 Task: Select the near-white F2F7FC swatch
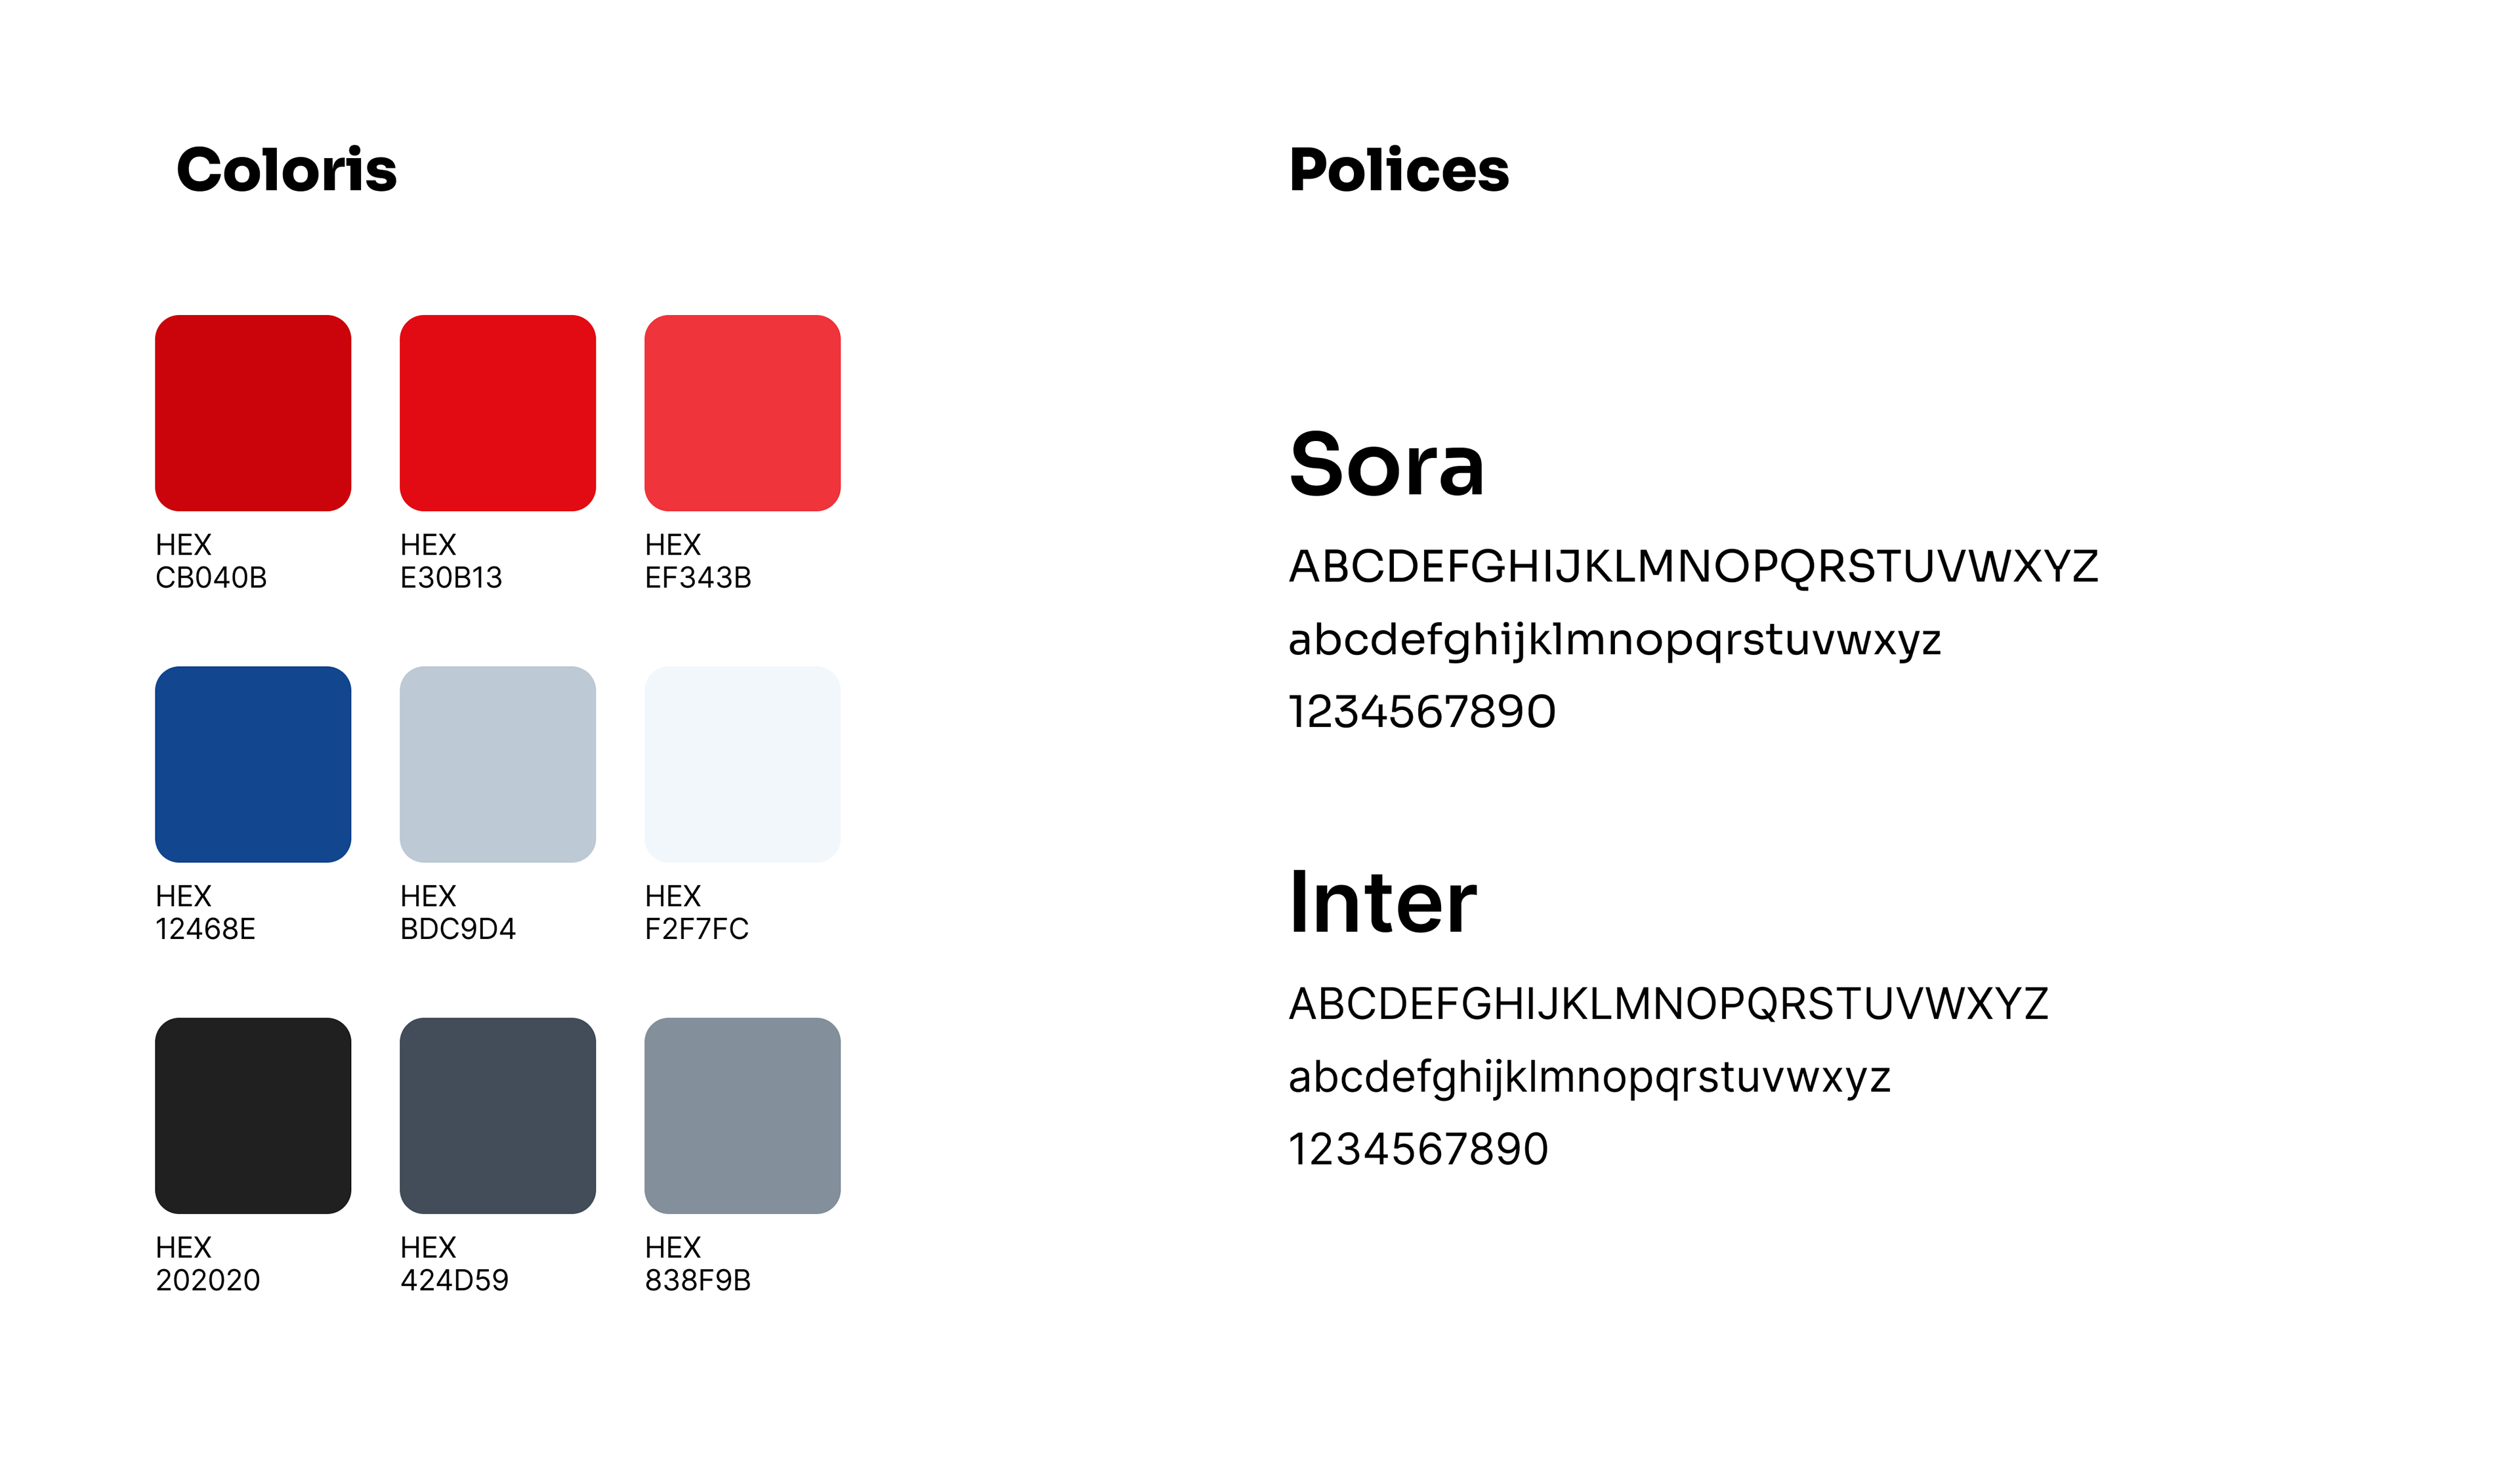tap(743, 764)
